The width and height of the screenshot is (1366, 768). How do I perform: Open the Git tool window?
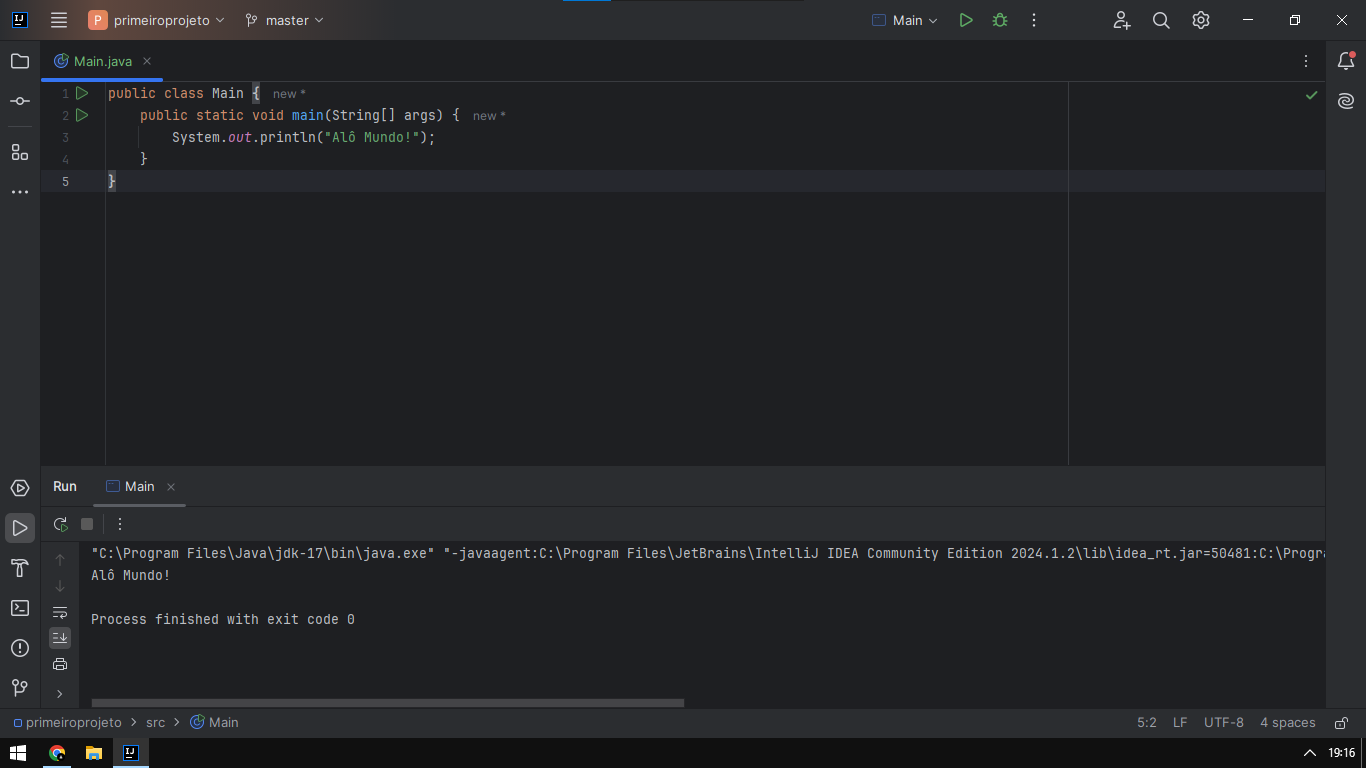click(20, 688)
